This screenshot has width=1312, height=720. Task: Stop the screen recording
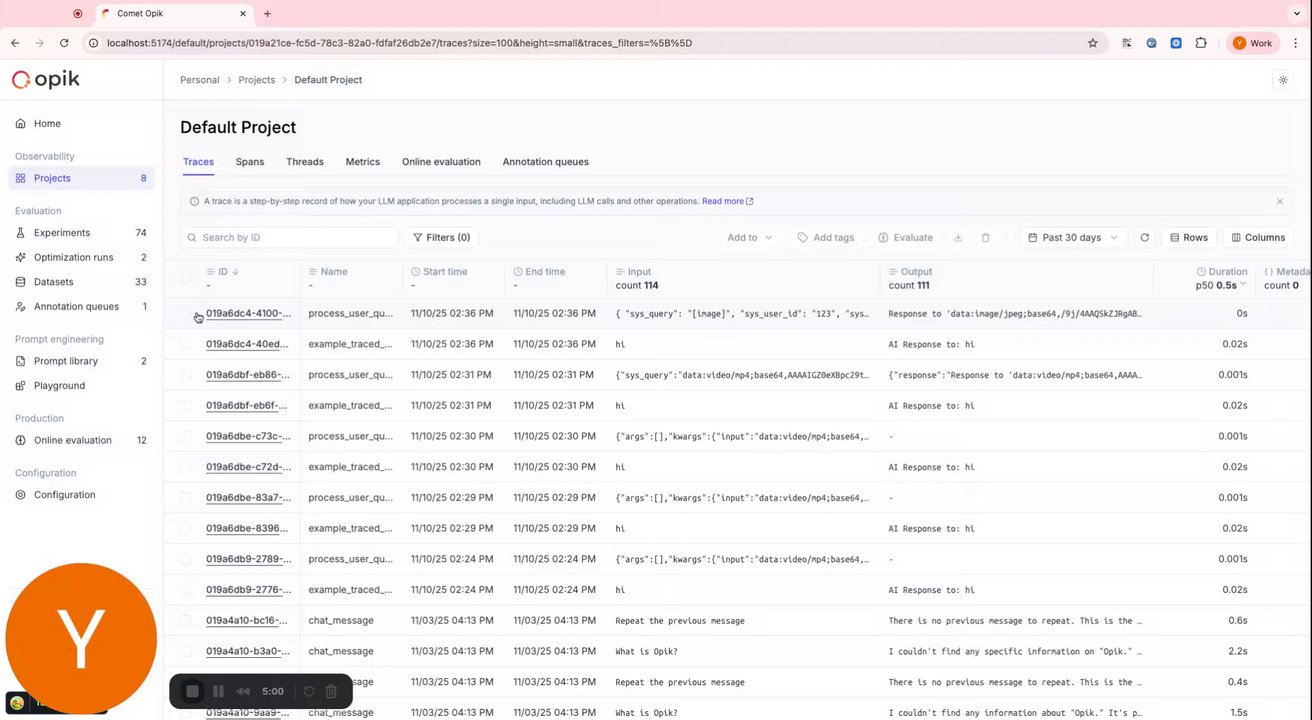(193, 691)
